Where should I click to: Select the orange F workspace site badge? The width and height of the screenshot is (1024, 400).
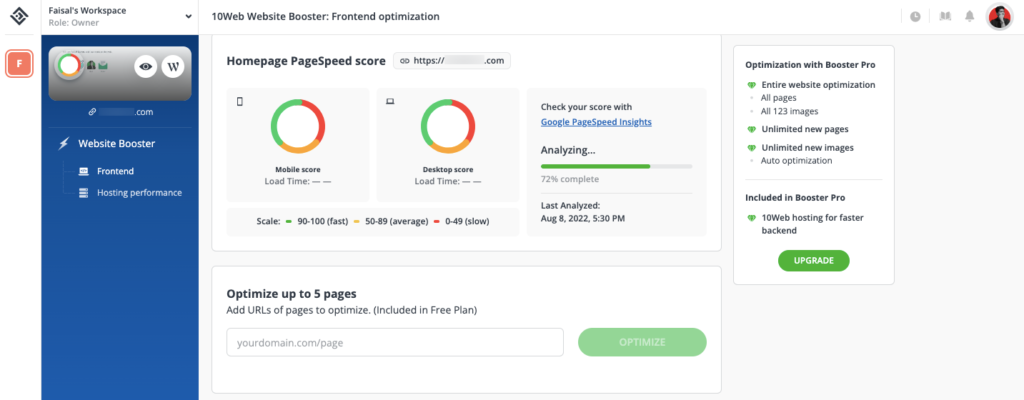[20, 63]
